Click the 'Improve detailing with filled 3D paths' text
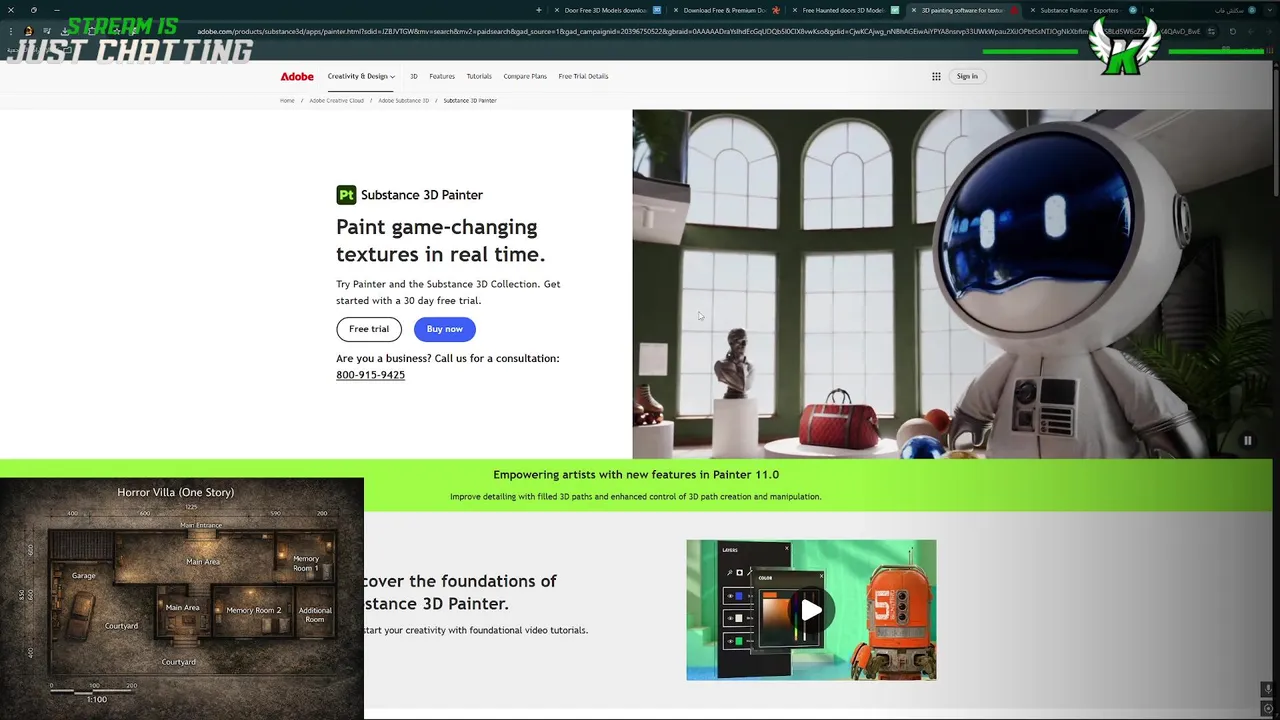 (x=635, y=497)
